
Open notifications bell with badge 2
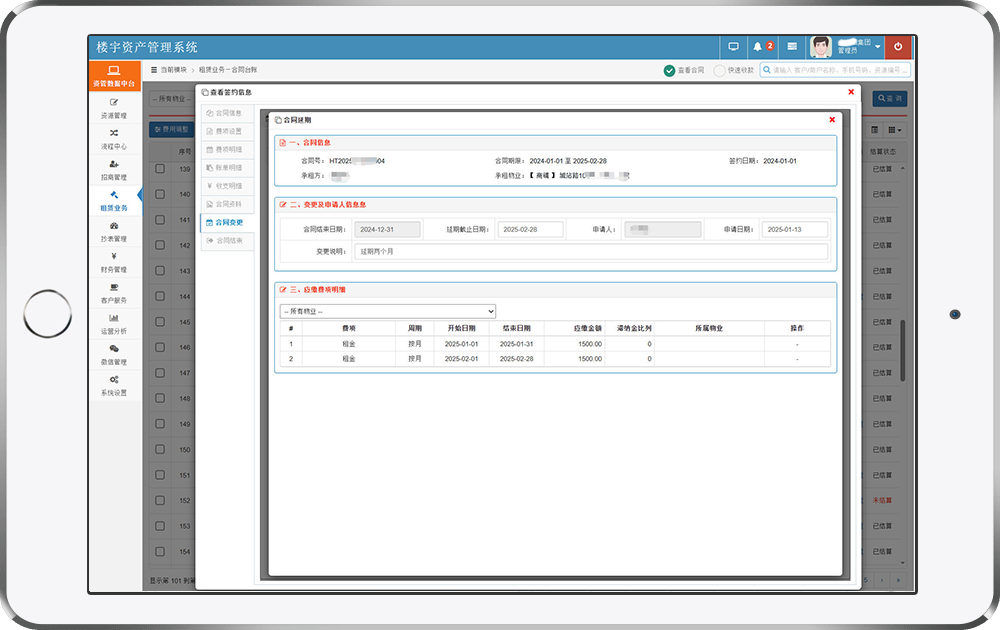click(761, 47)
